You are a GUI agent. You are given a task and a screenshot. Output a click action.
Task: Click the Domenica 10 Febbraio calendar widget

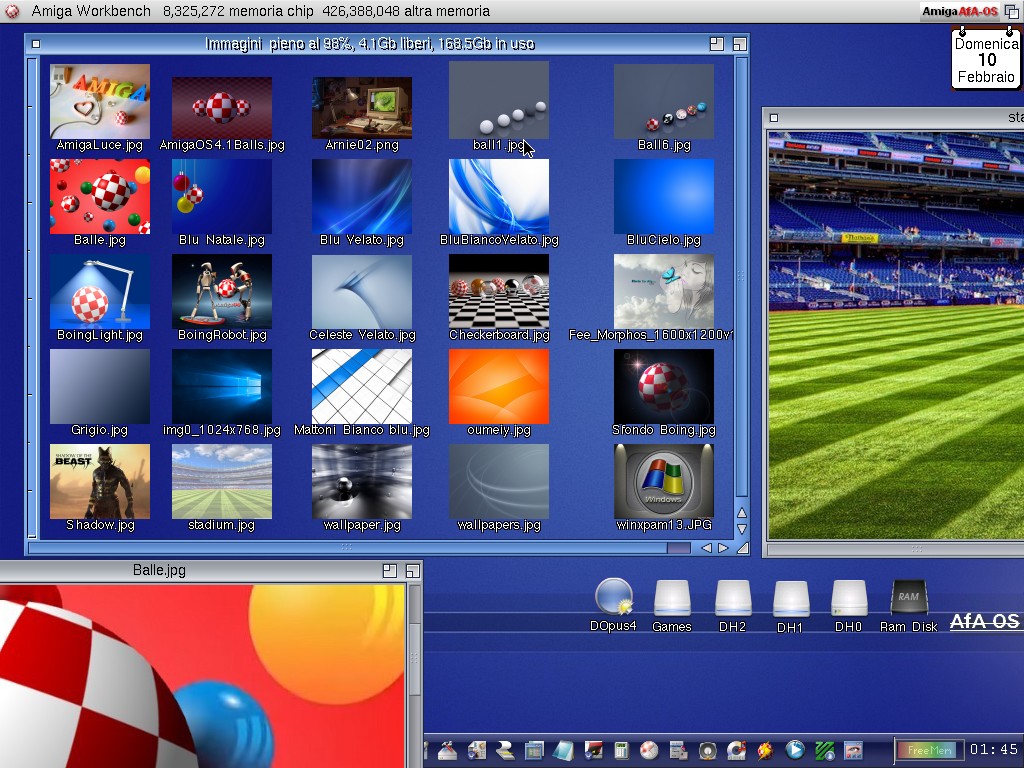pos(986,60)
